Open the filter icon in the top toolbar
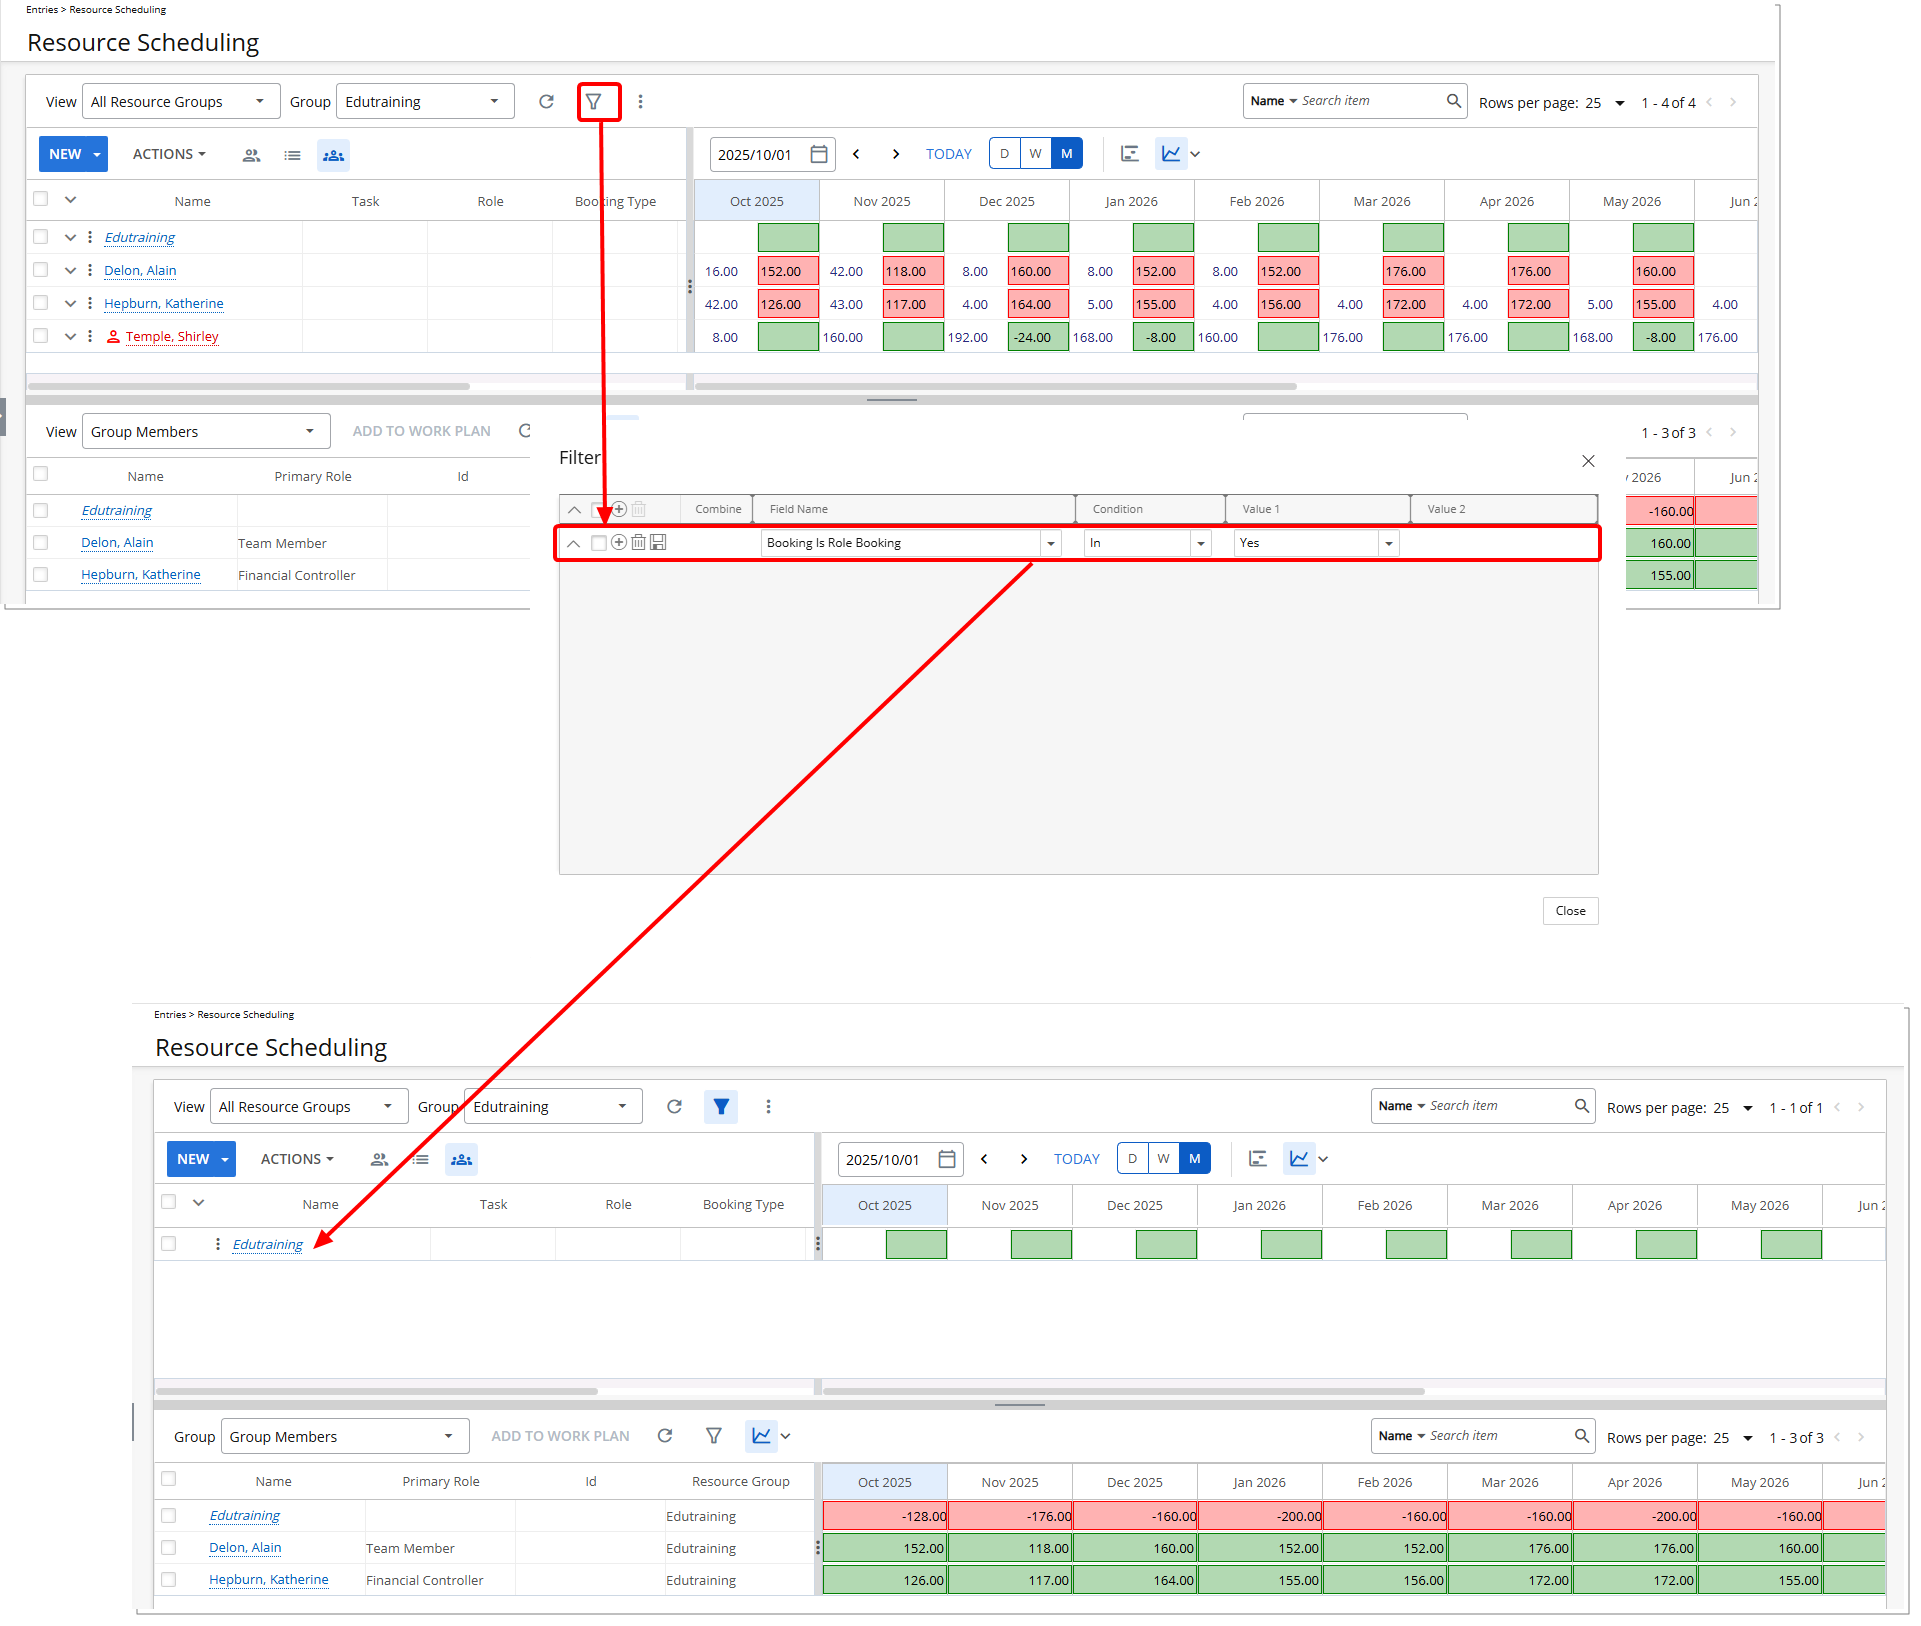Screen dimensions: 1921x1626 [596, 101]
